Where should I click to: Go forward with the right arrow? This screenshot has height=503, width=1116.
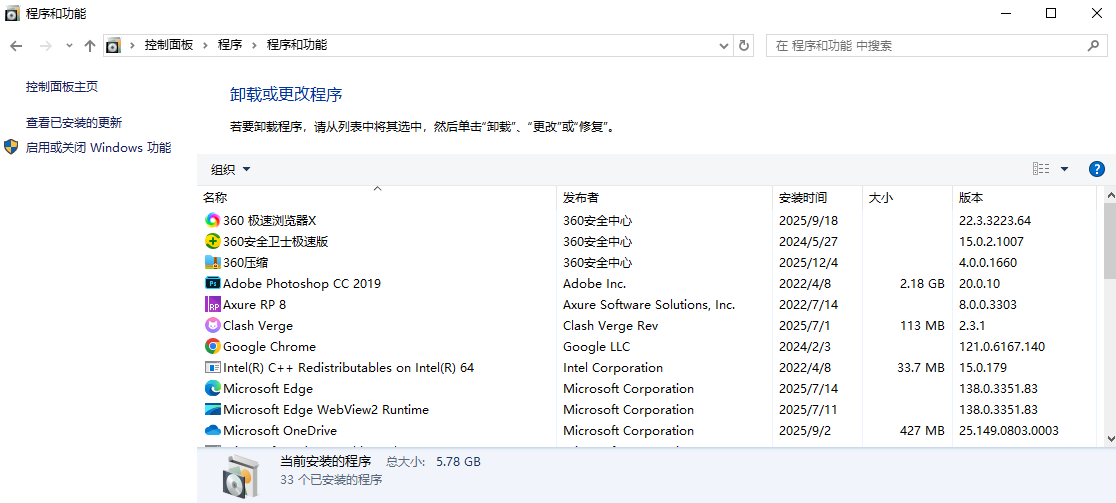pos(46,46)
